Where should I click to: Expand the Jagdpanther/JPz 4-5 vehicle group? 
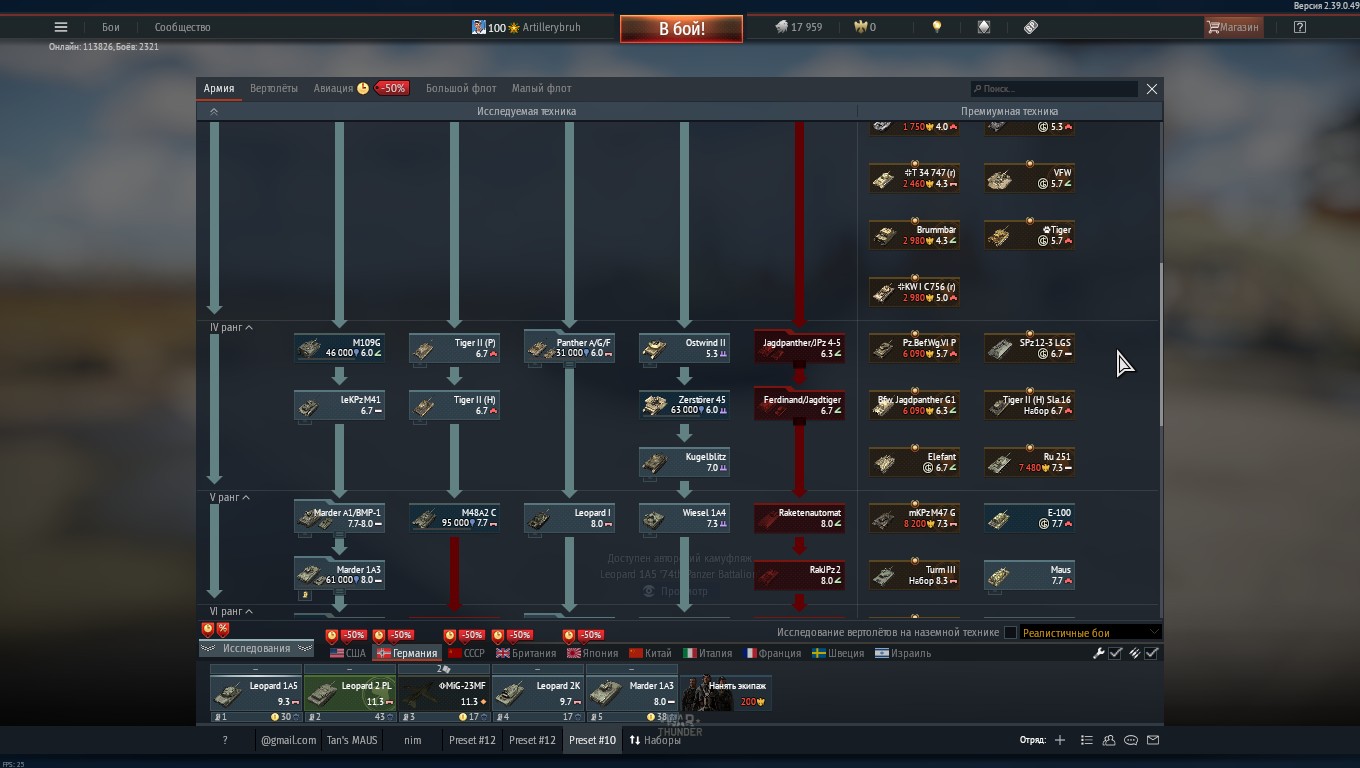[800, 348]
